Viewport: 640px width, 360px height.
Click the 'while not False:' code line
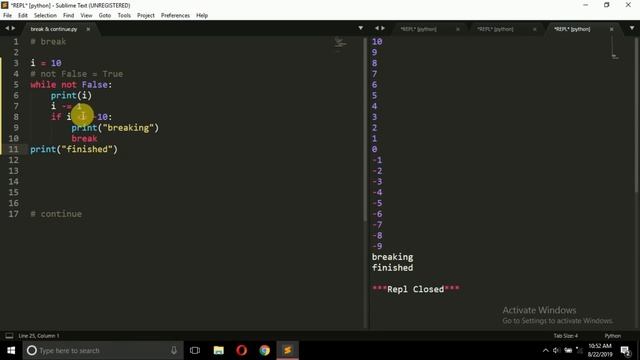(x=71, y=84)
